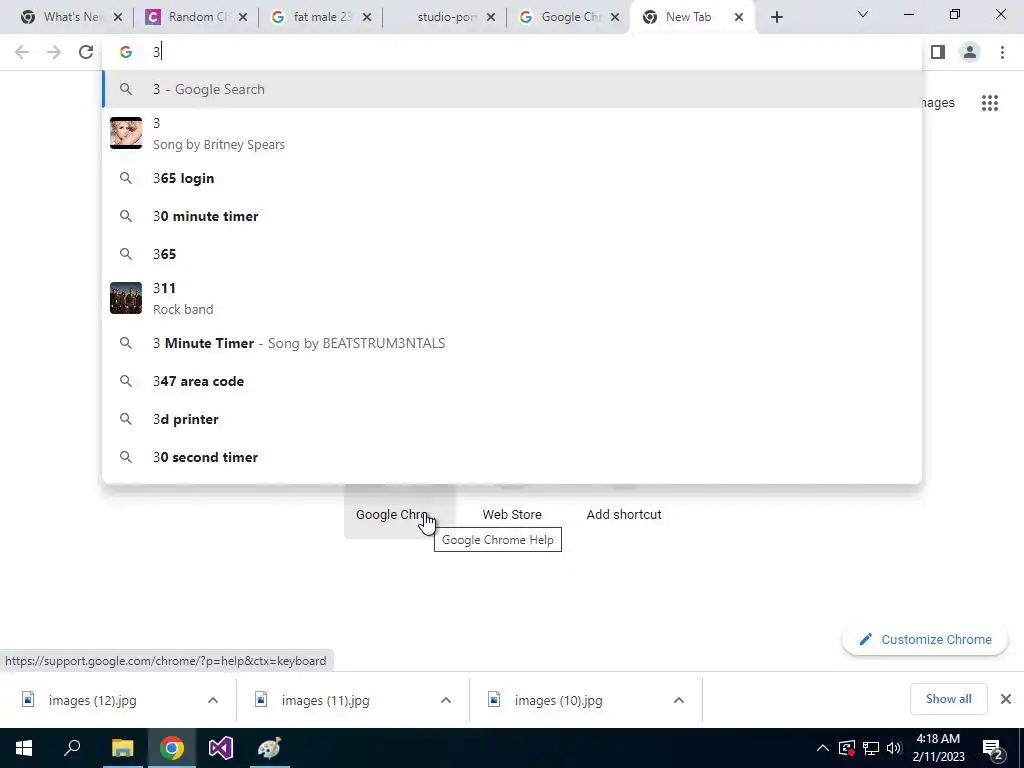Select the '30 second timer' suggestion
1024x768 pixels.
(512, 457)
